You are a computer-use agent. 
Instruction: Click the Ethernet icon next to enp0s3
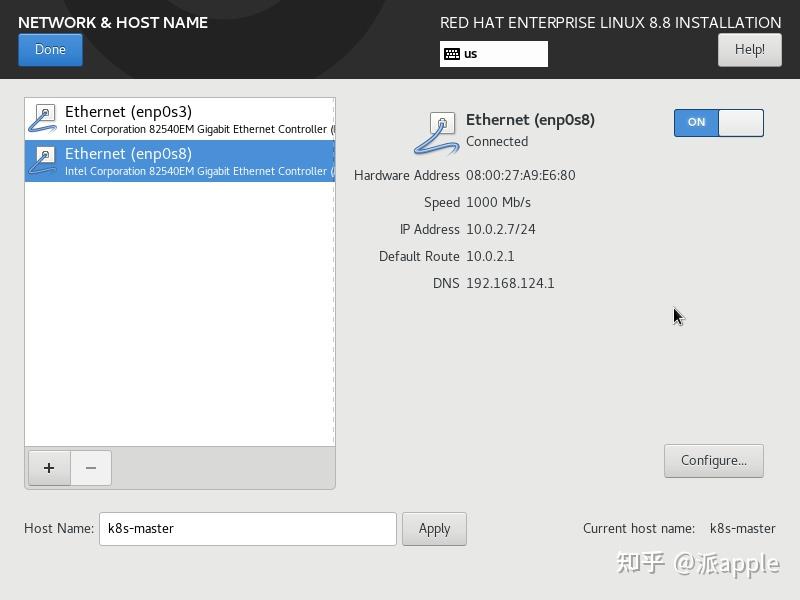pyautogui.click(x=42, y=118)
